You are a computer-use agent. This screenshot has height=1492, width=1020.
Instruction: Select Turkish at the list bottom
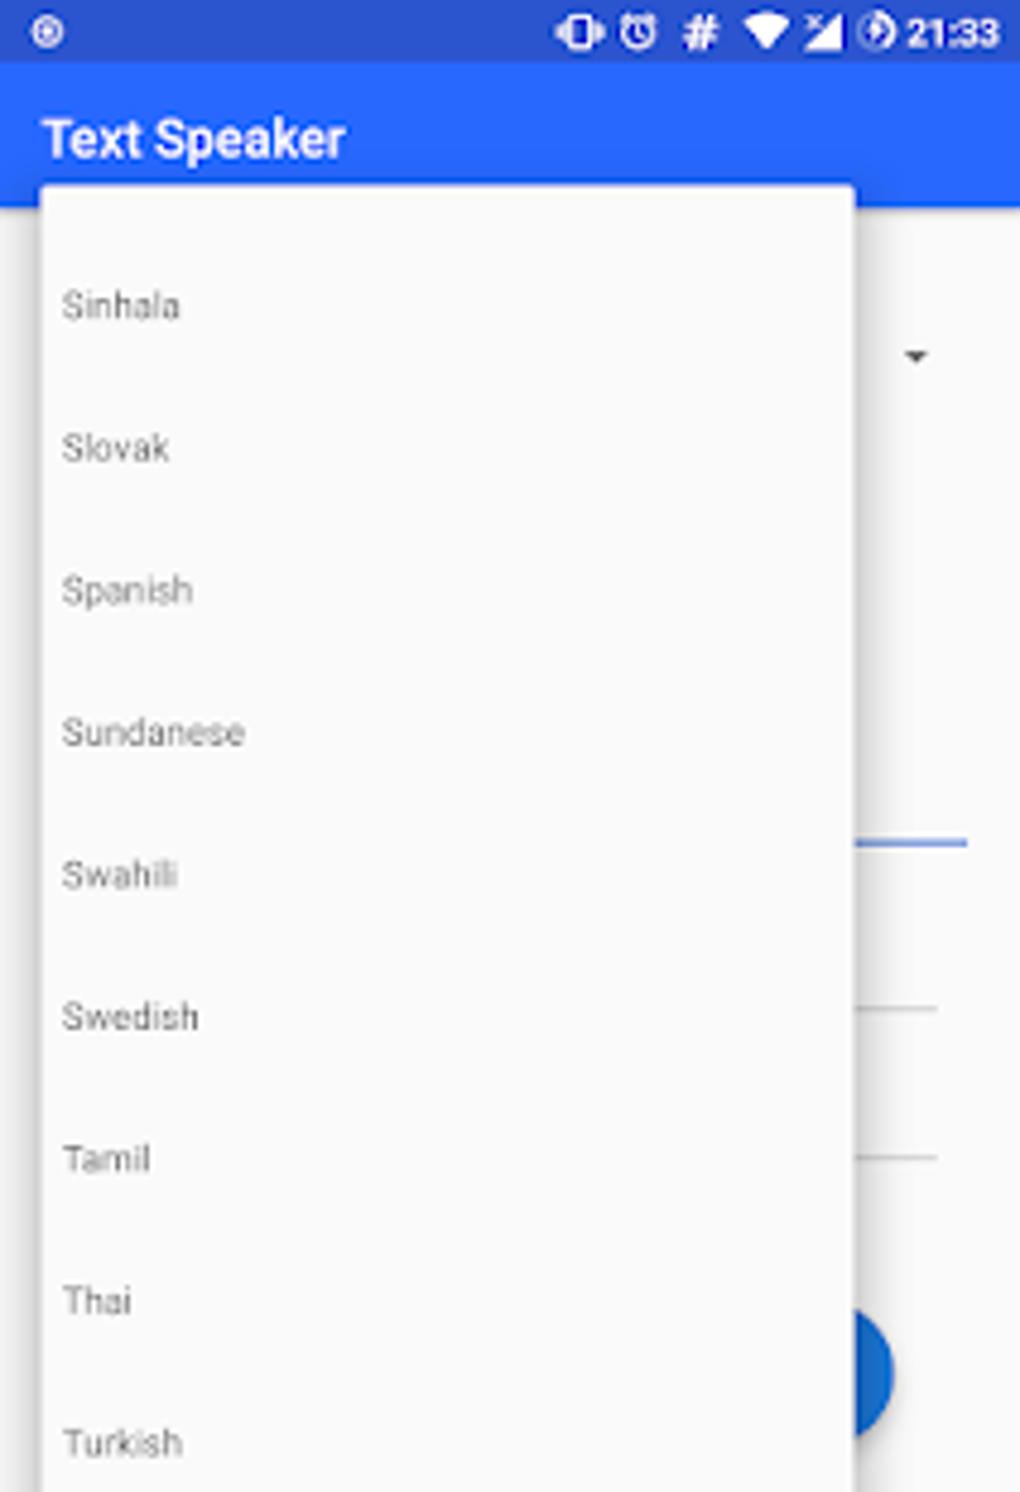point(123,1442)
